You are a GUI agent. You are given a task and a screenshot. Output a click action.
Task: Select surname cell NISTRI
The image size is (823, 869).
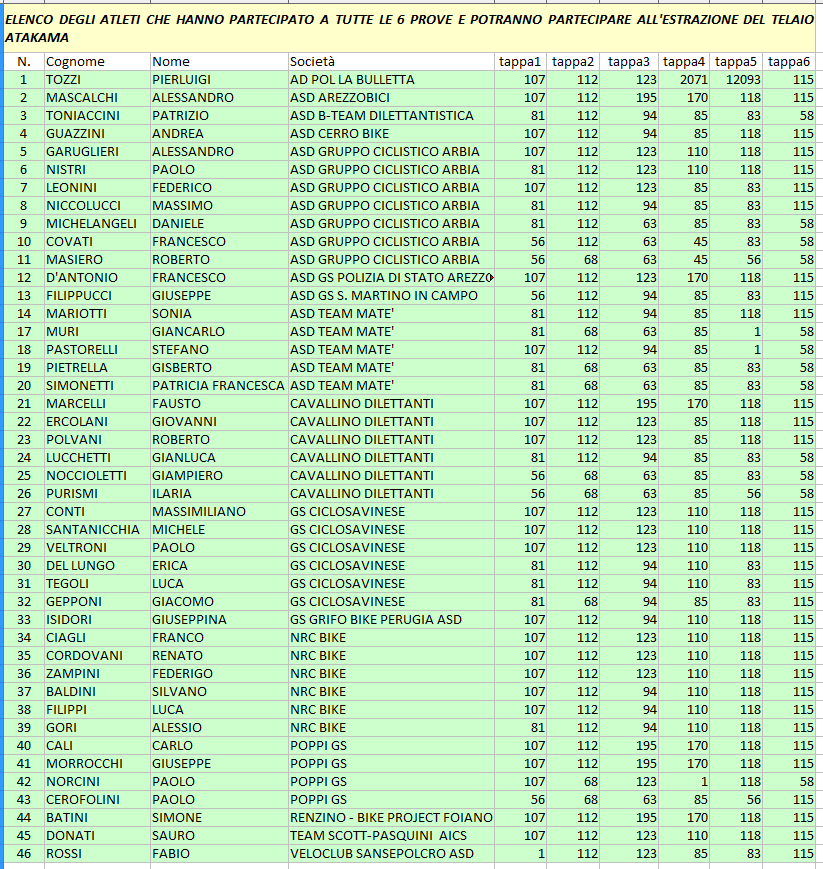click(97, 170)
